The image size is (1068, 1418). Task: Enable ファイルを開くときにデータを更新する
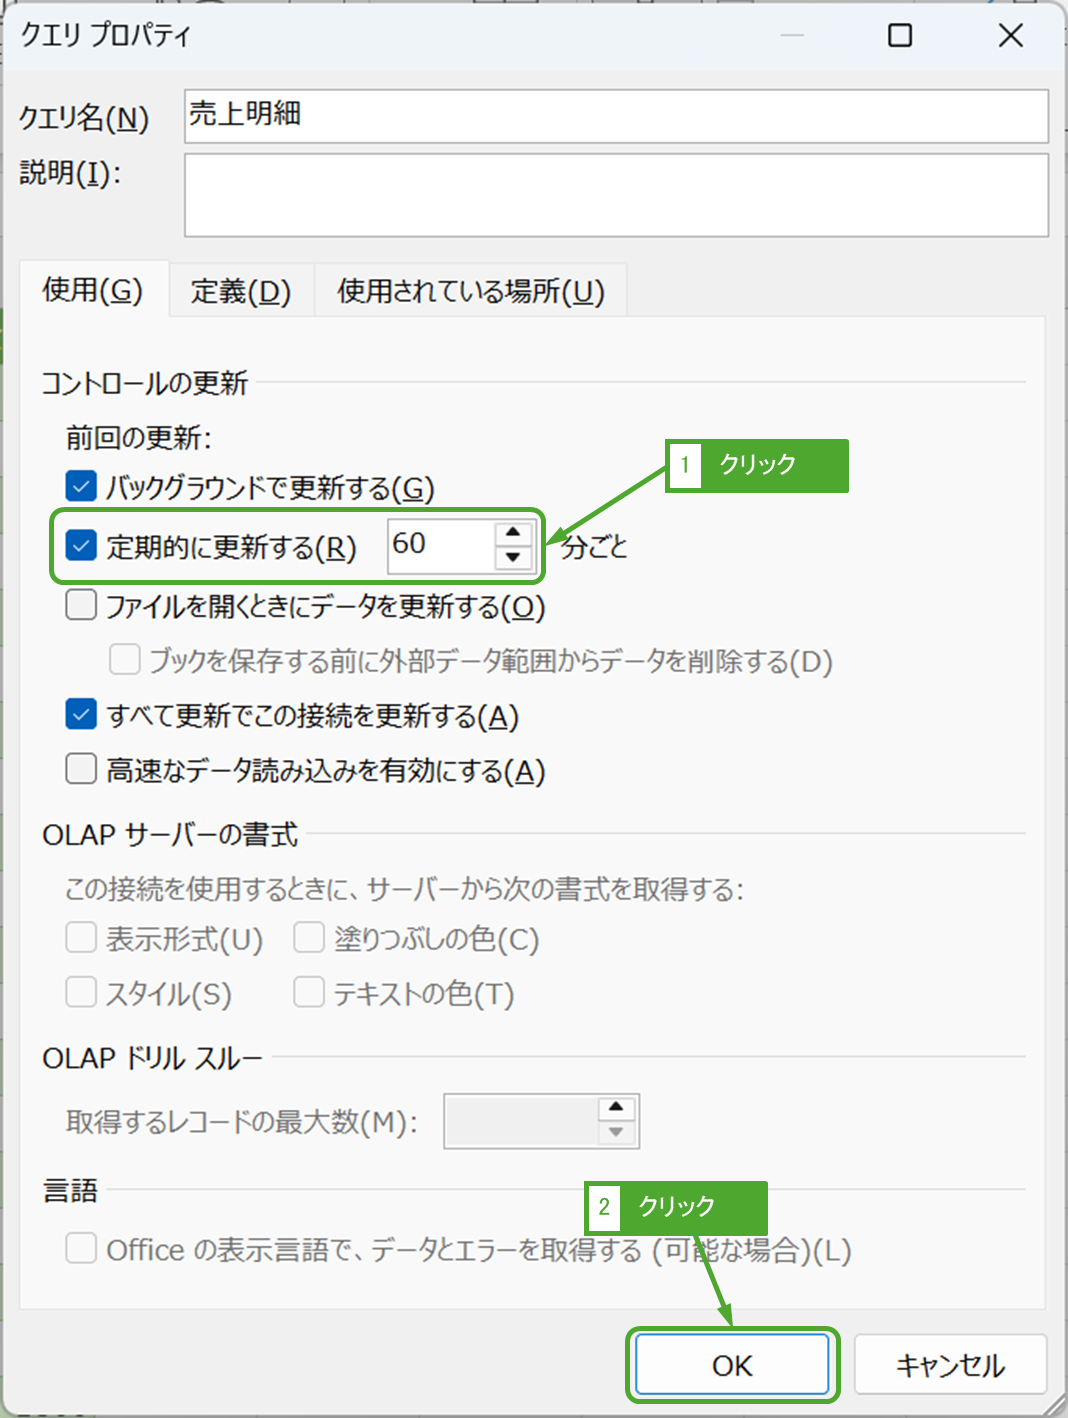(80, 605)
